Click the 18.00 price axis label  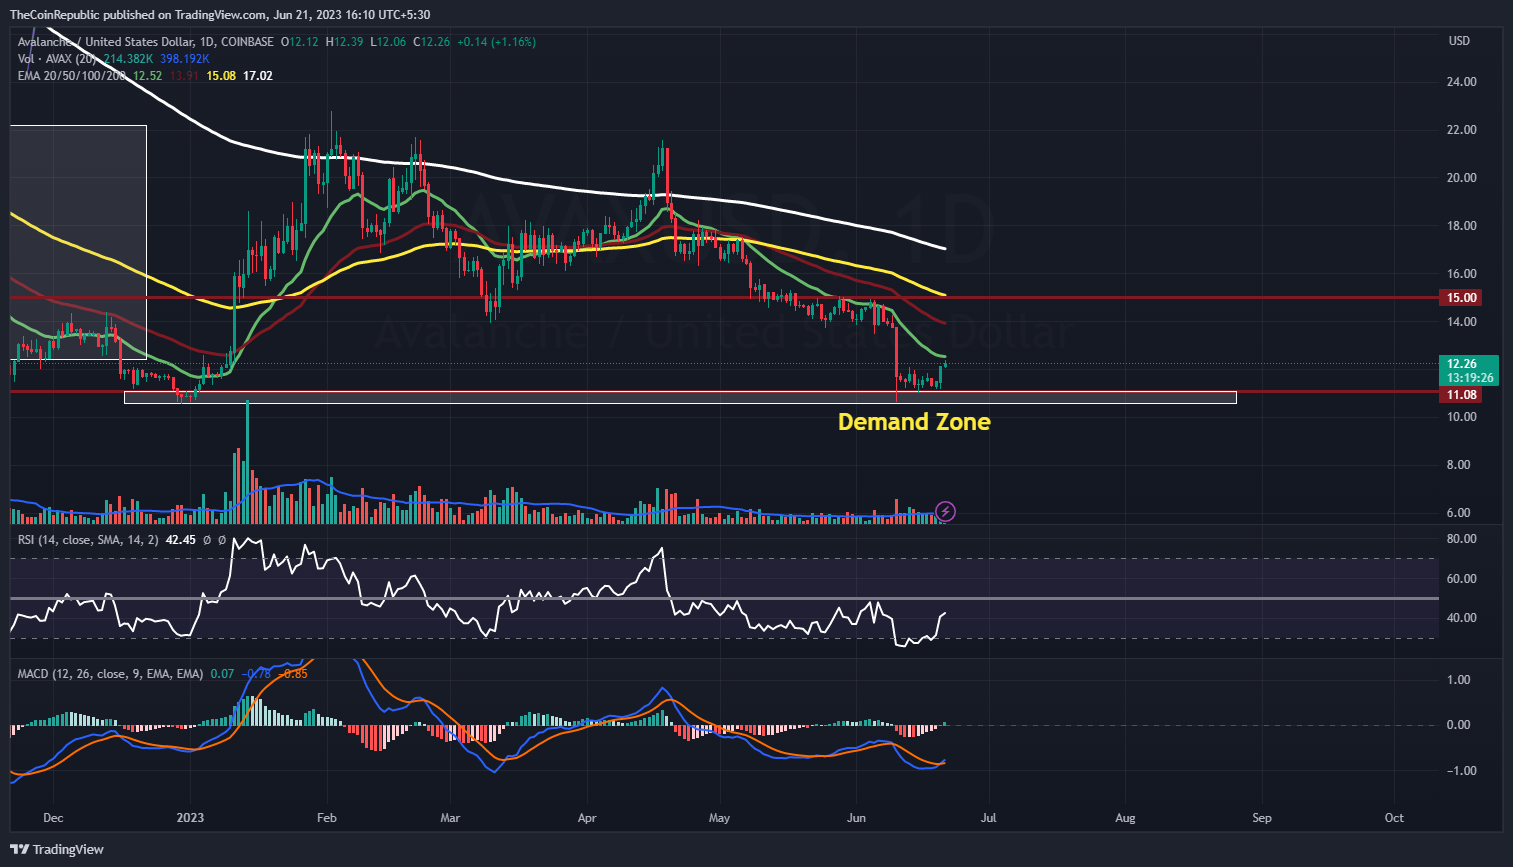coord(1462,226)
